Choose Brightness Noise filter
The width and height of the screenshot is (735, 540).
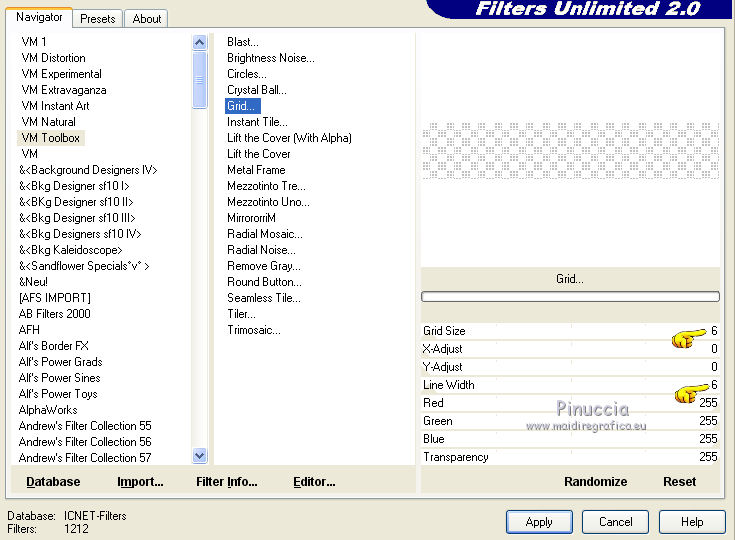point(270,58)
